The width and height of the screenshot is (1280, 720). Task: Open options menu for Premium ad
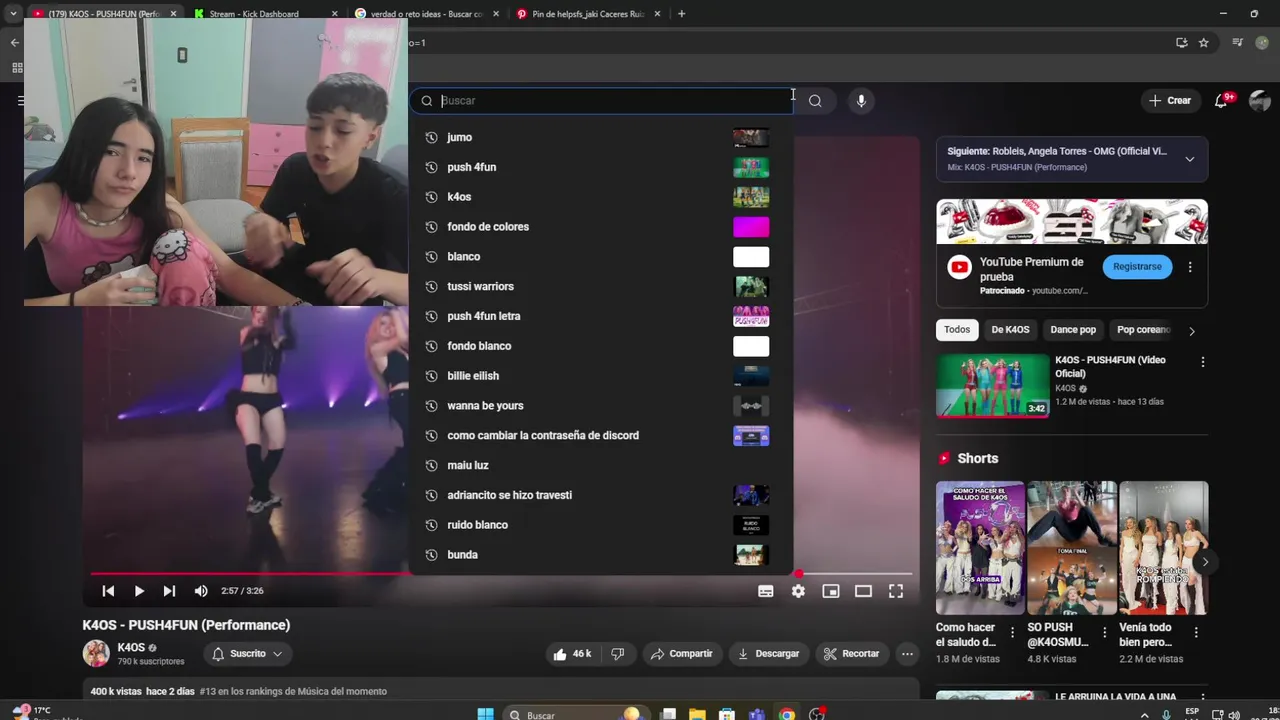click(x=1190, y=267)
